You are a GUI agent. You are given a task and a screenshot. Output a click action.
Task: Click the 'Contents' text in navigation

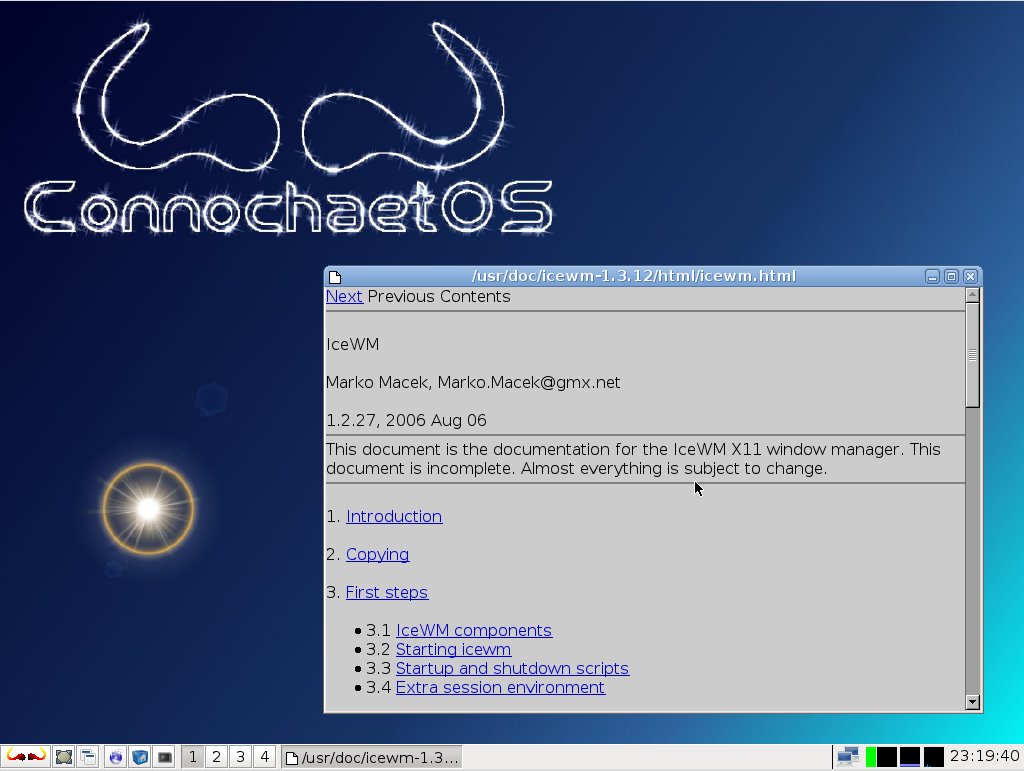click(475, 296)
